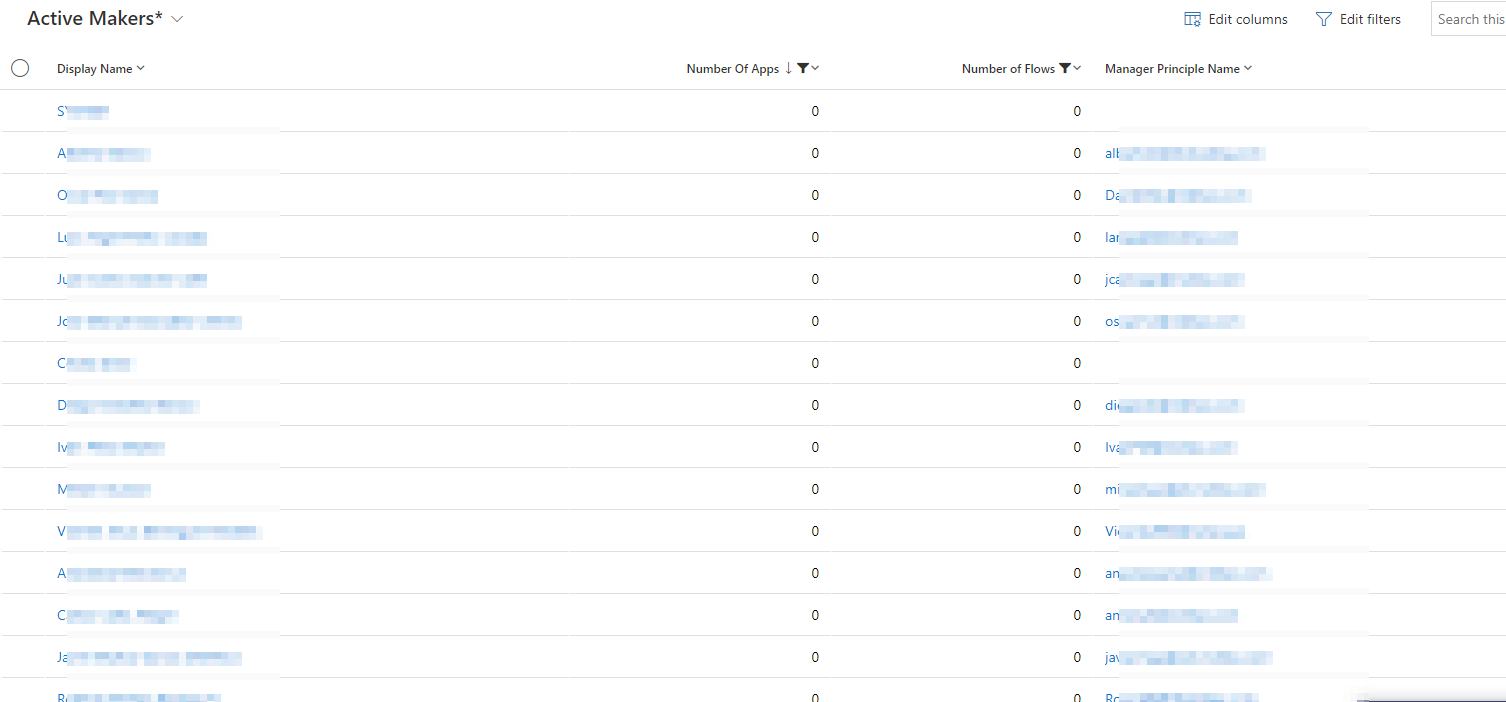Open the Active Makers view switcher chevron
This screenshot has height=702, width=1506.
click(177, 18)
